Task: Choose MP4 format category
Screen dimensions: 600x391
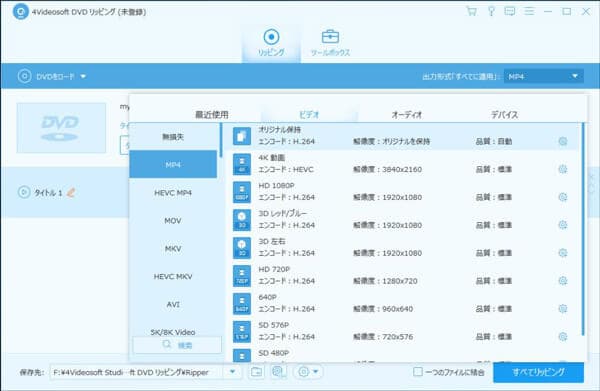Action: click(173, 165)
